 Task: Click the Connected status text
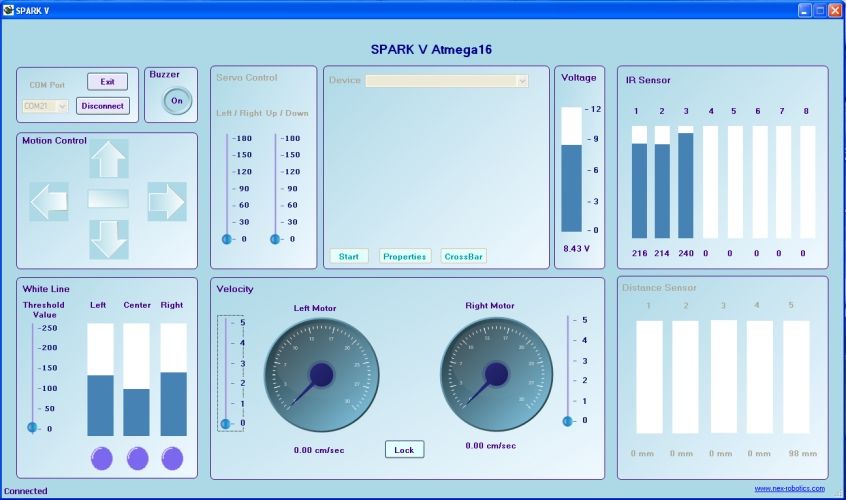(x=26, y=491)
